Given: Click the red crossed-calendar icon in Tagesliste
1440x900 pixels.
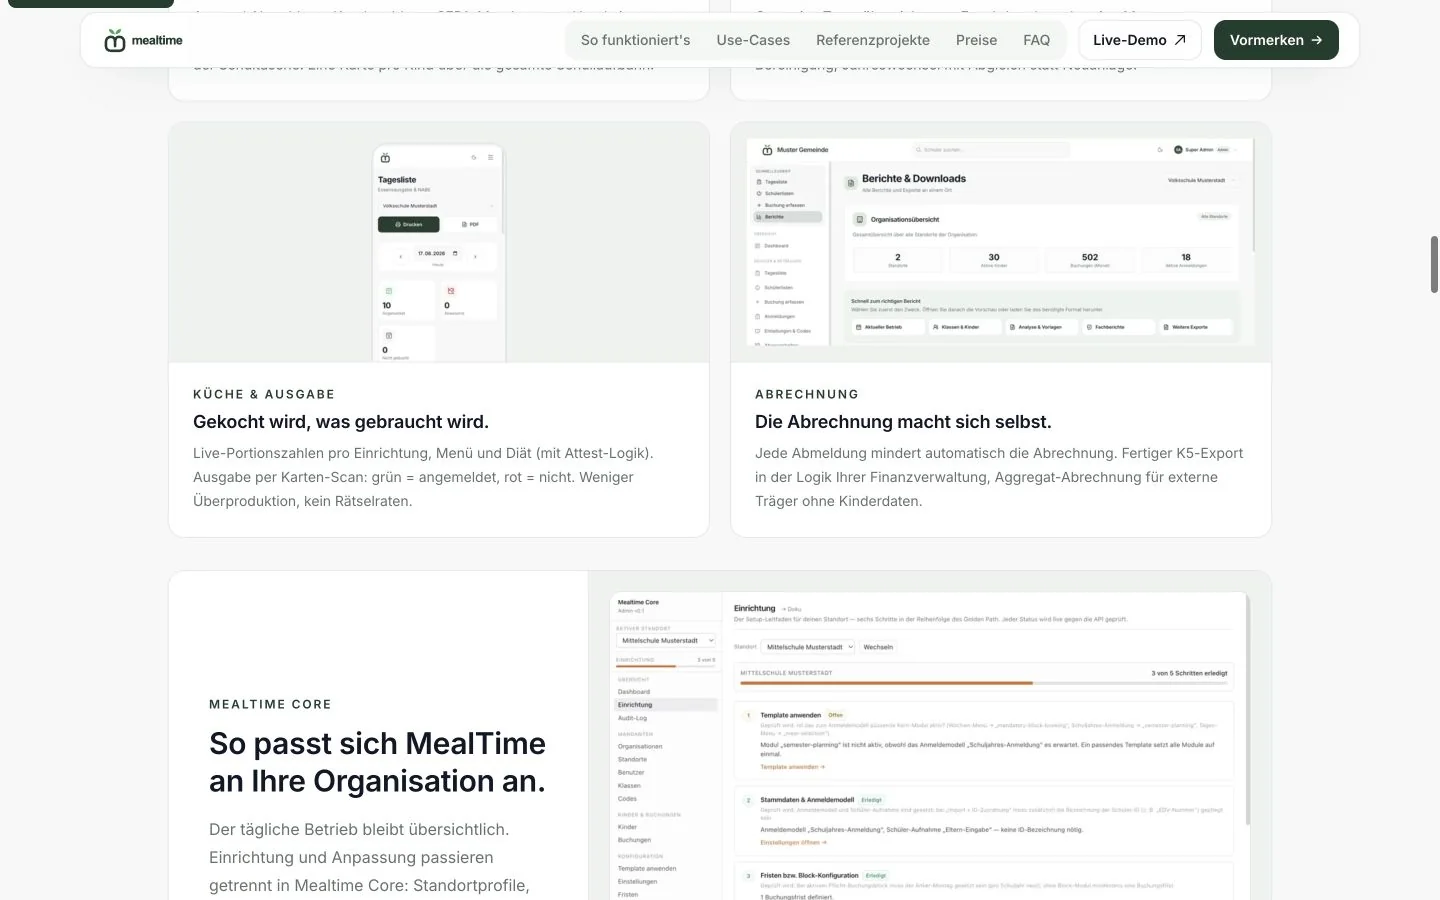Looking at the screenshot, I should [x=451, y=291].
